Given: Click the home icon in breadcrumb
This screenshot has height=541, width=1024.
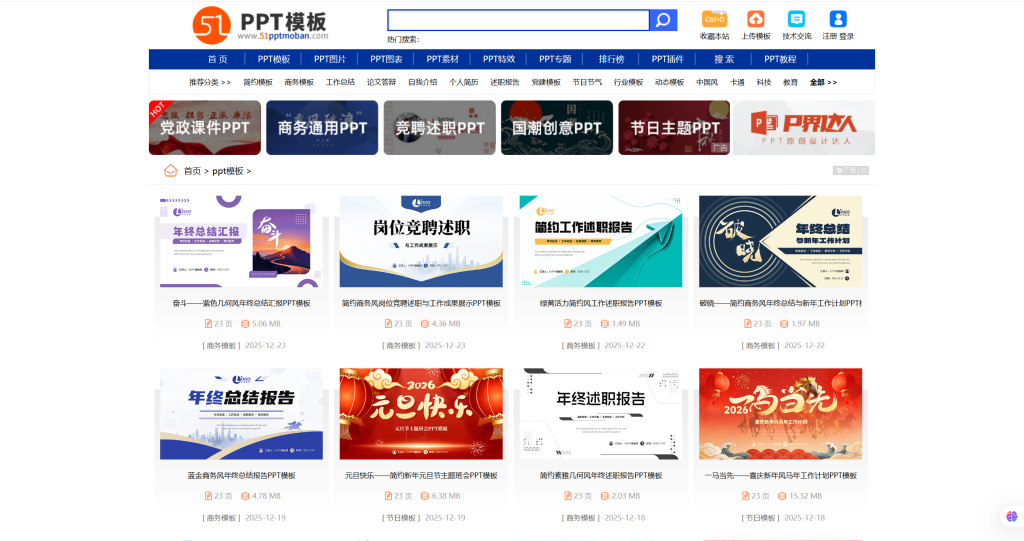Looking at the screenshot, I should click(x=170, y=171).
